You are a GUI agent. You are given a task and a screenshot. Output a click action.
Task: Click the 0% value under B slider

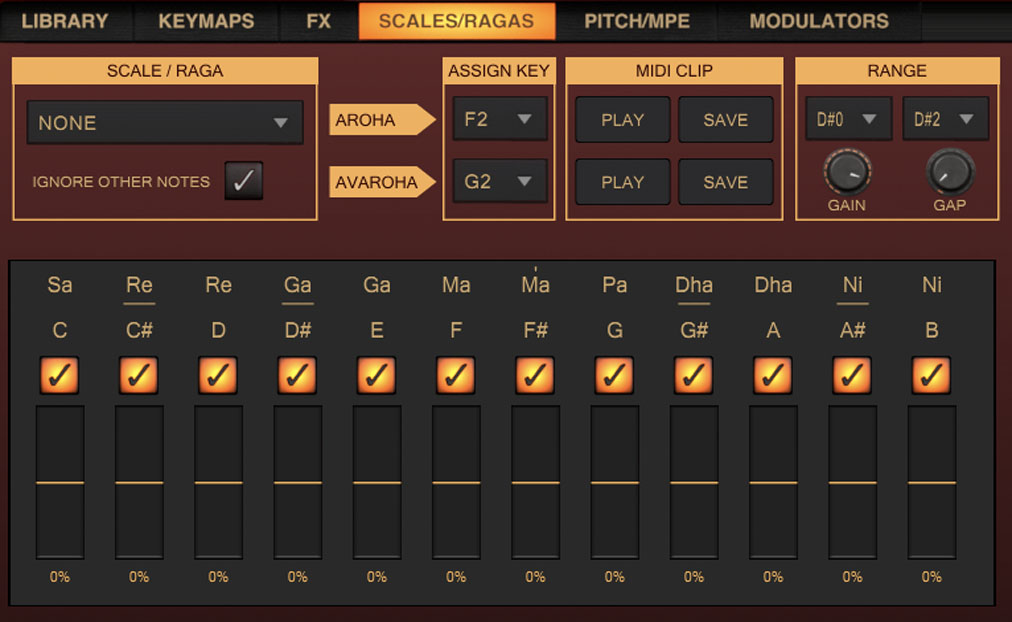coord(931,576)
